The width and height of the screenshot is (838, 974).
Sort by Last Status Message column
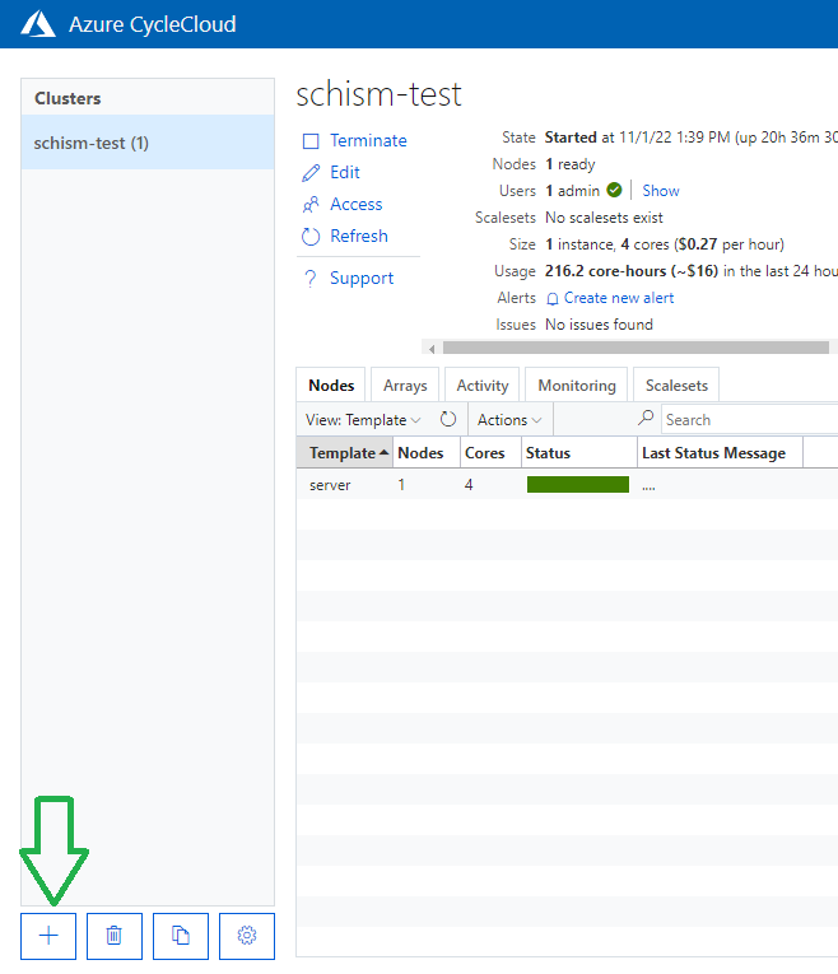720,453
